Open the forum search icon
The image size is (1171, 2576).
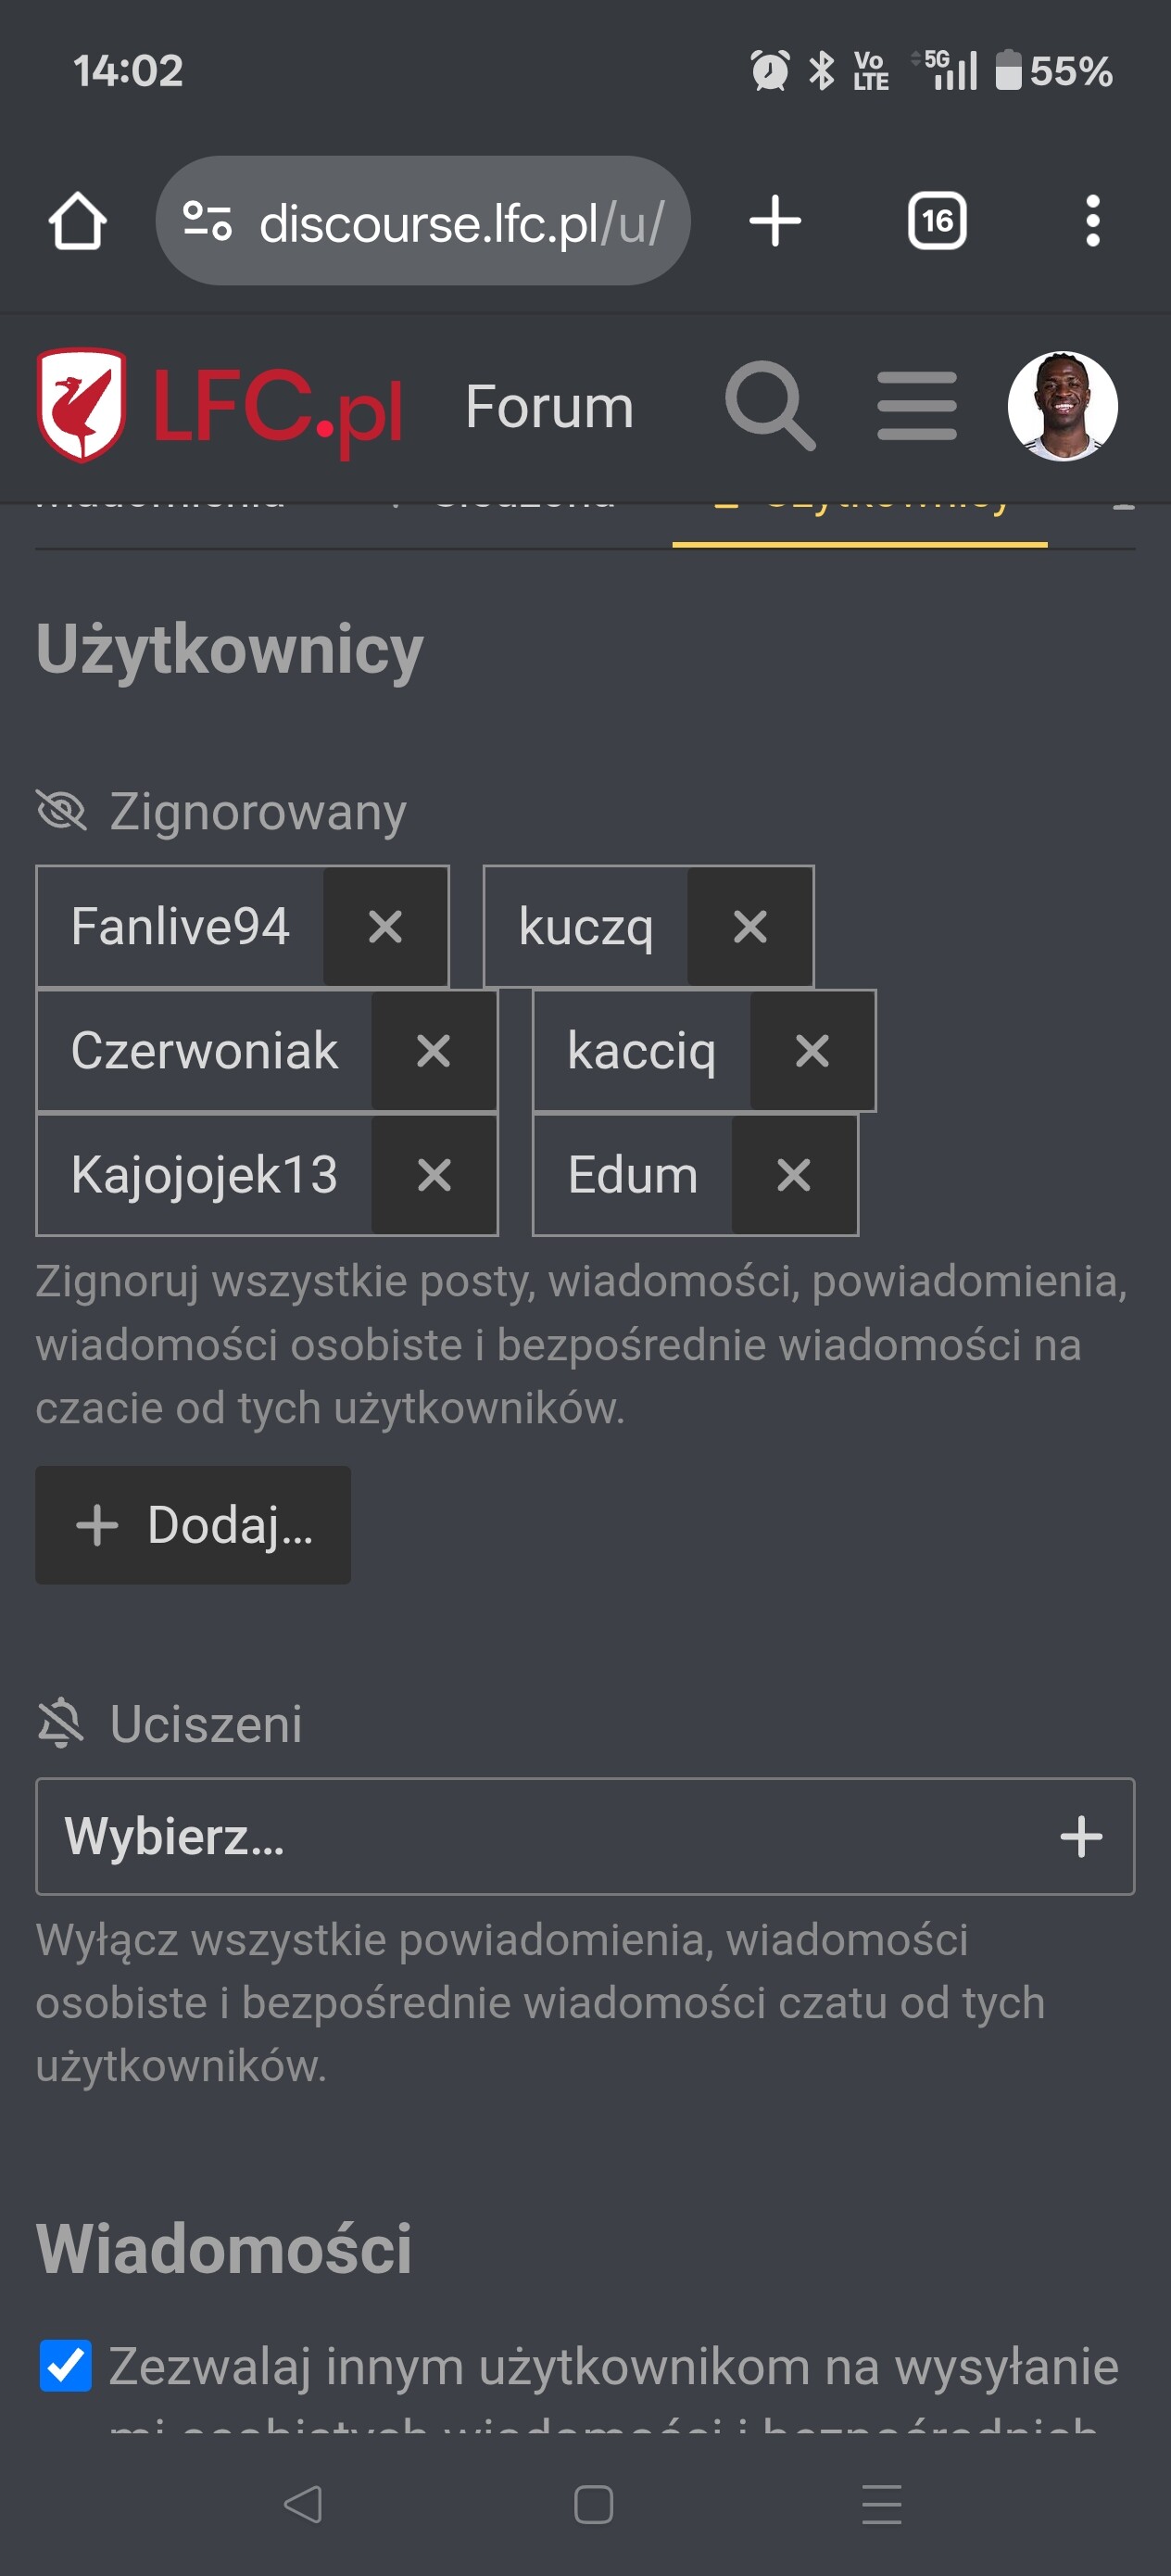click(769, 406)
